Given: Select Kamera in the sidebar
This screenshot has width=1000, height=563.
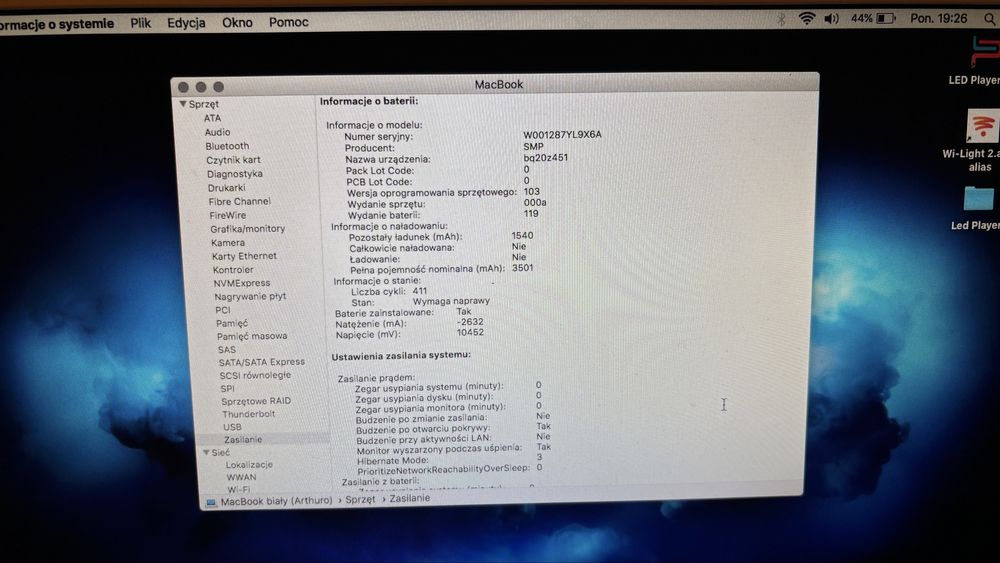Looking at the screenshot, I should pyautogui.click(x=228, y=243).
